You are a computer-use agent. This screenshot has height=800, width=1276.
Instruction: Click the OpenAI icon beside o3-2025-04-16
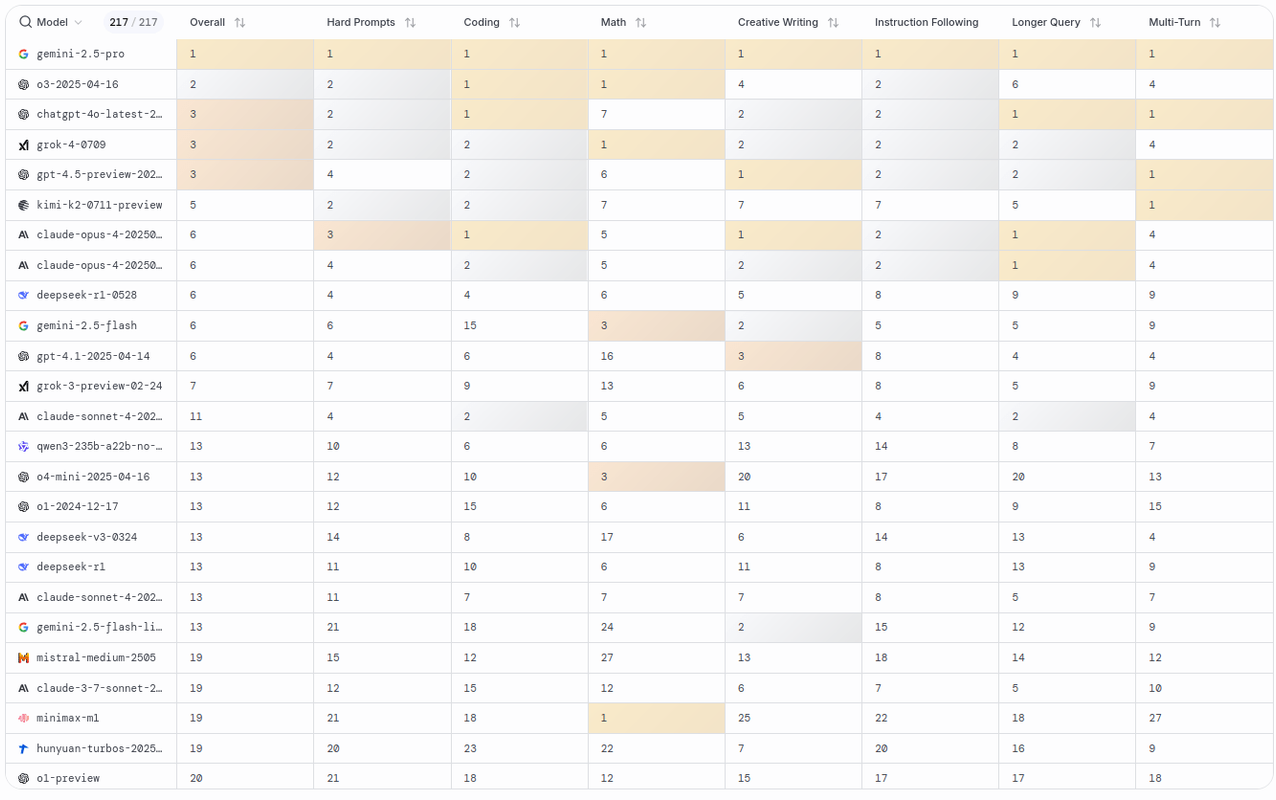[24, 85]
